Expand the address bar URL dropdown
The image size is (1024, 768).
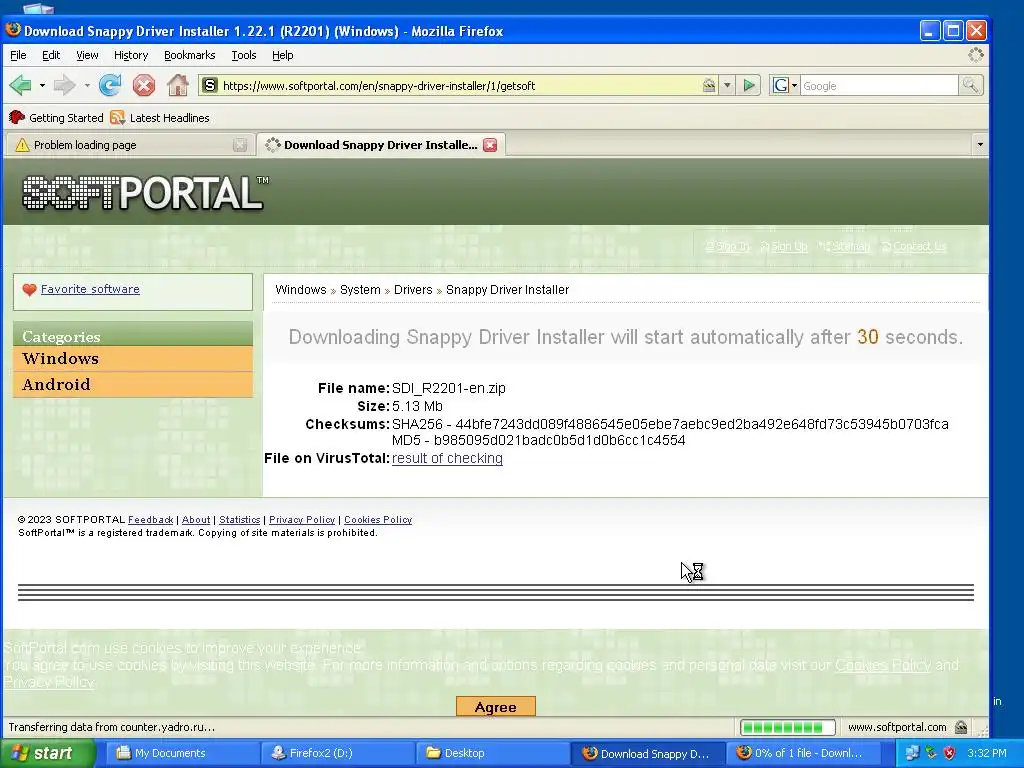[x=727, y=86]
